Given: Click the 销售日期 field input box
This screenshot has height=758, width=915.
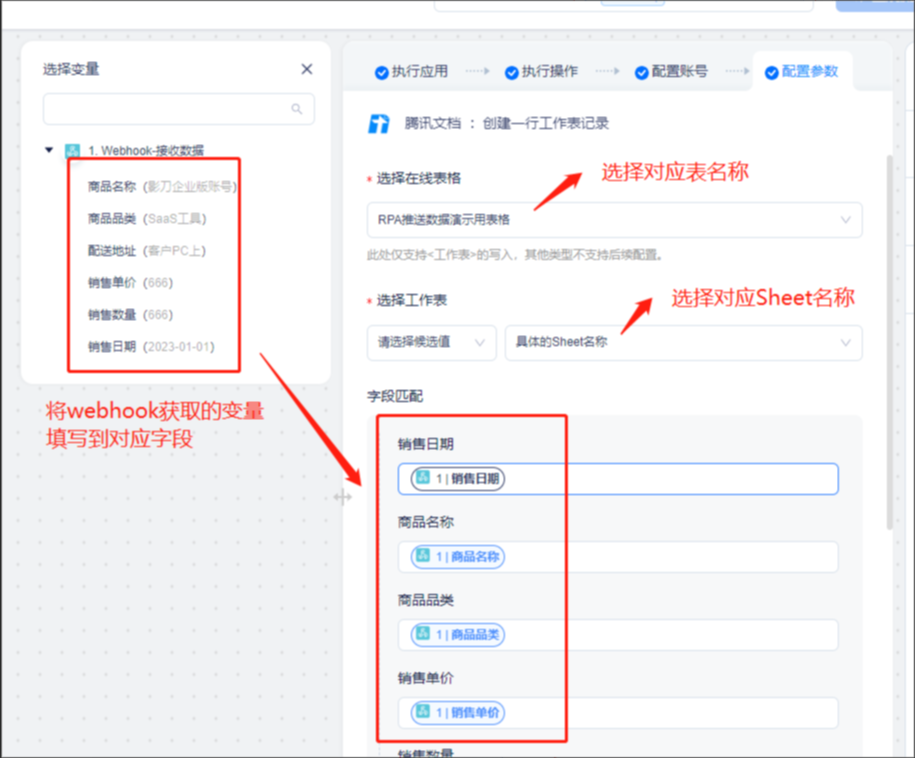Looking at the screenshot, I should click(x=618, y=479).
